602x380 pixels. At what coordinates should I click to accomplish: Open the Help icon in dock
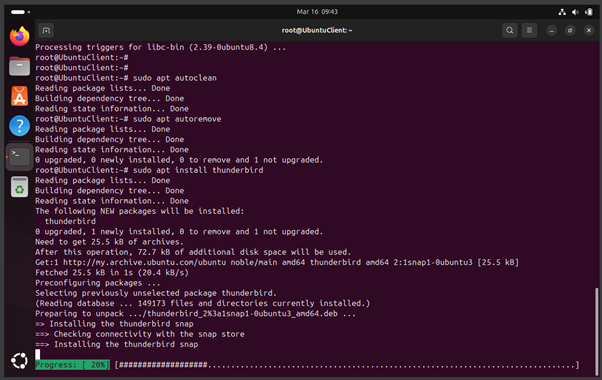[x=20, y=126]
